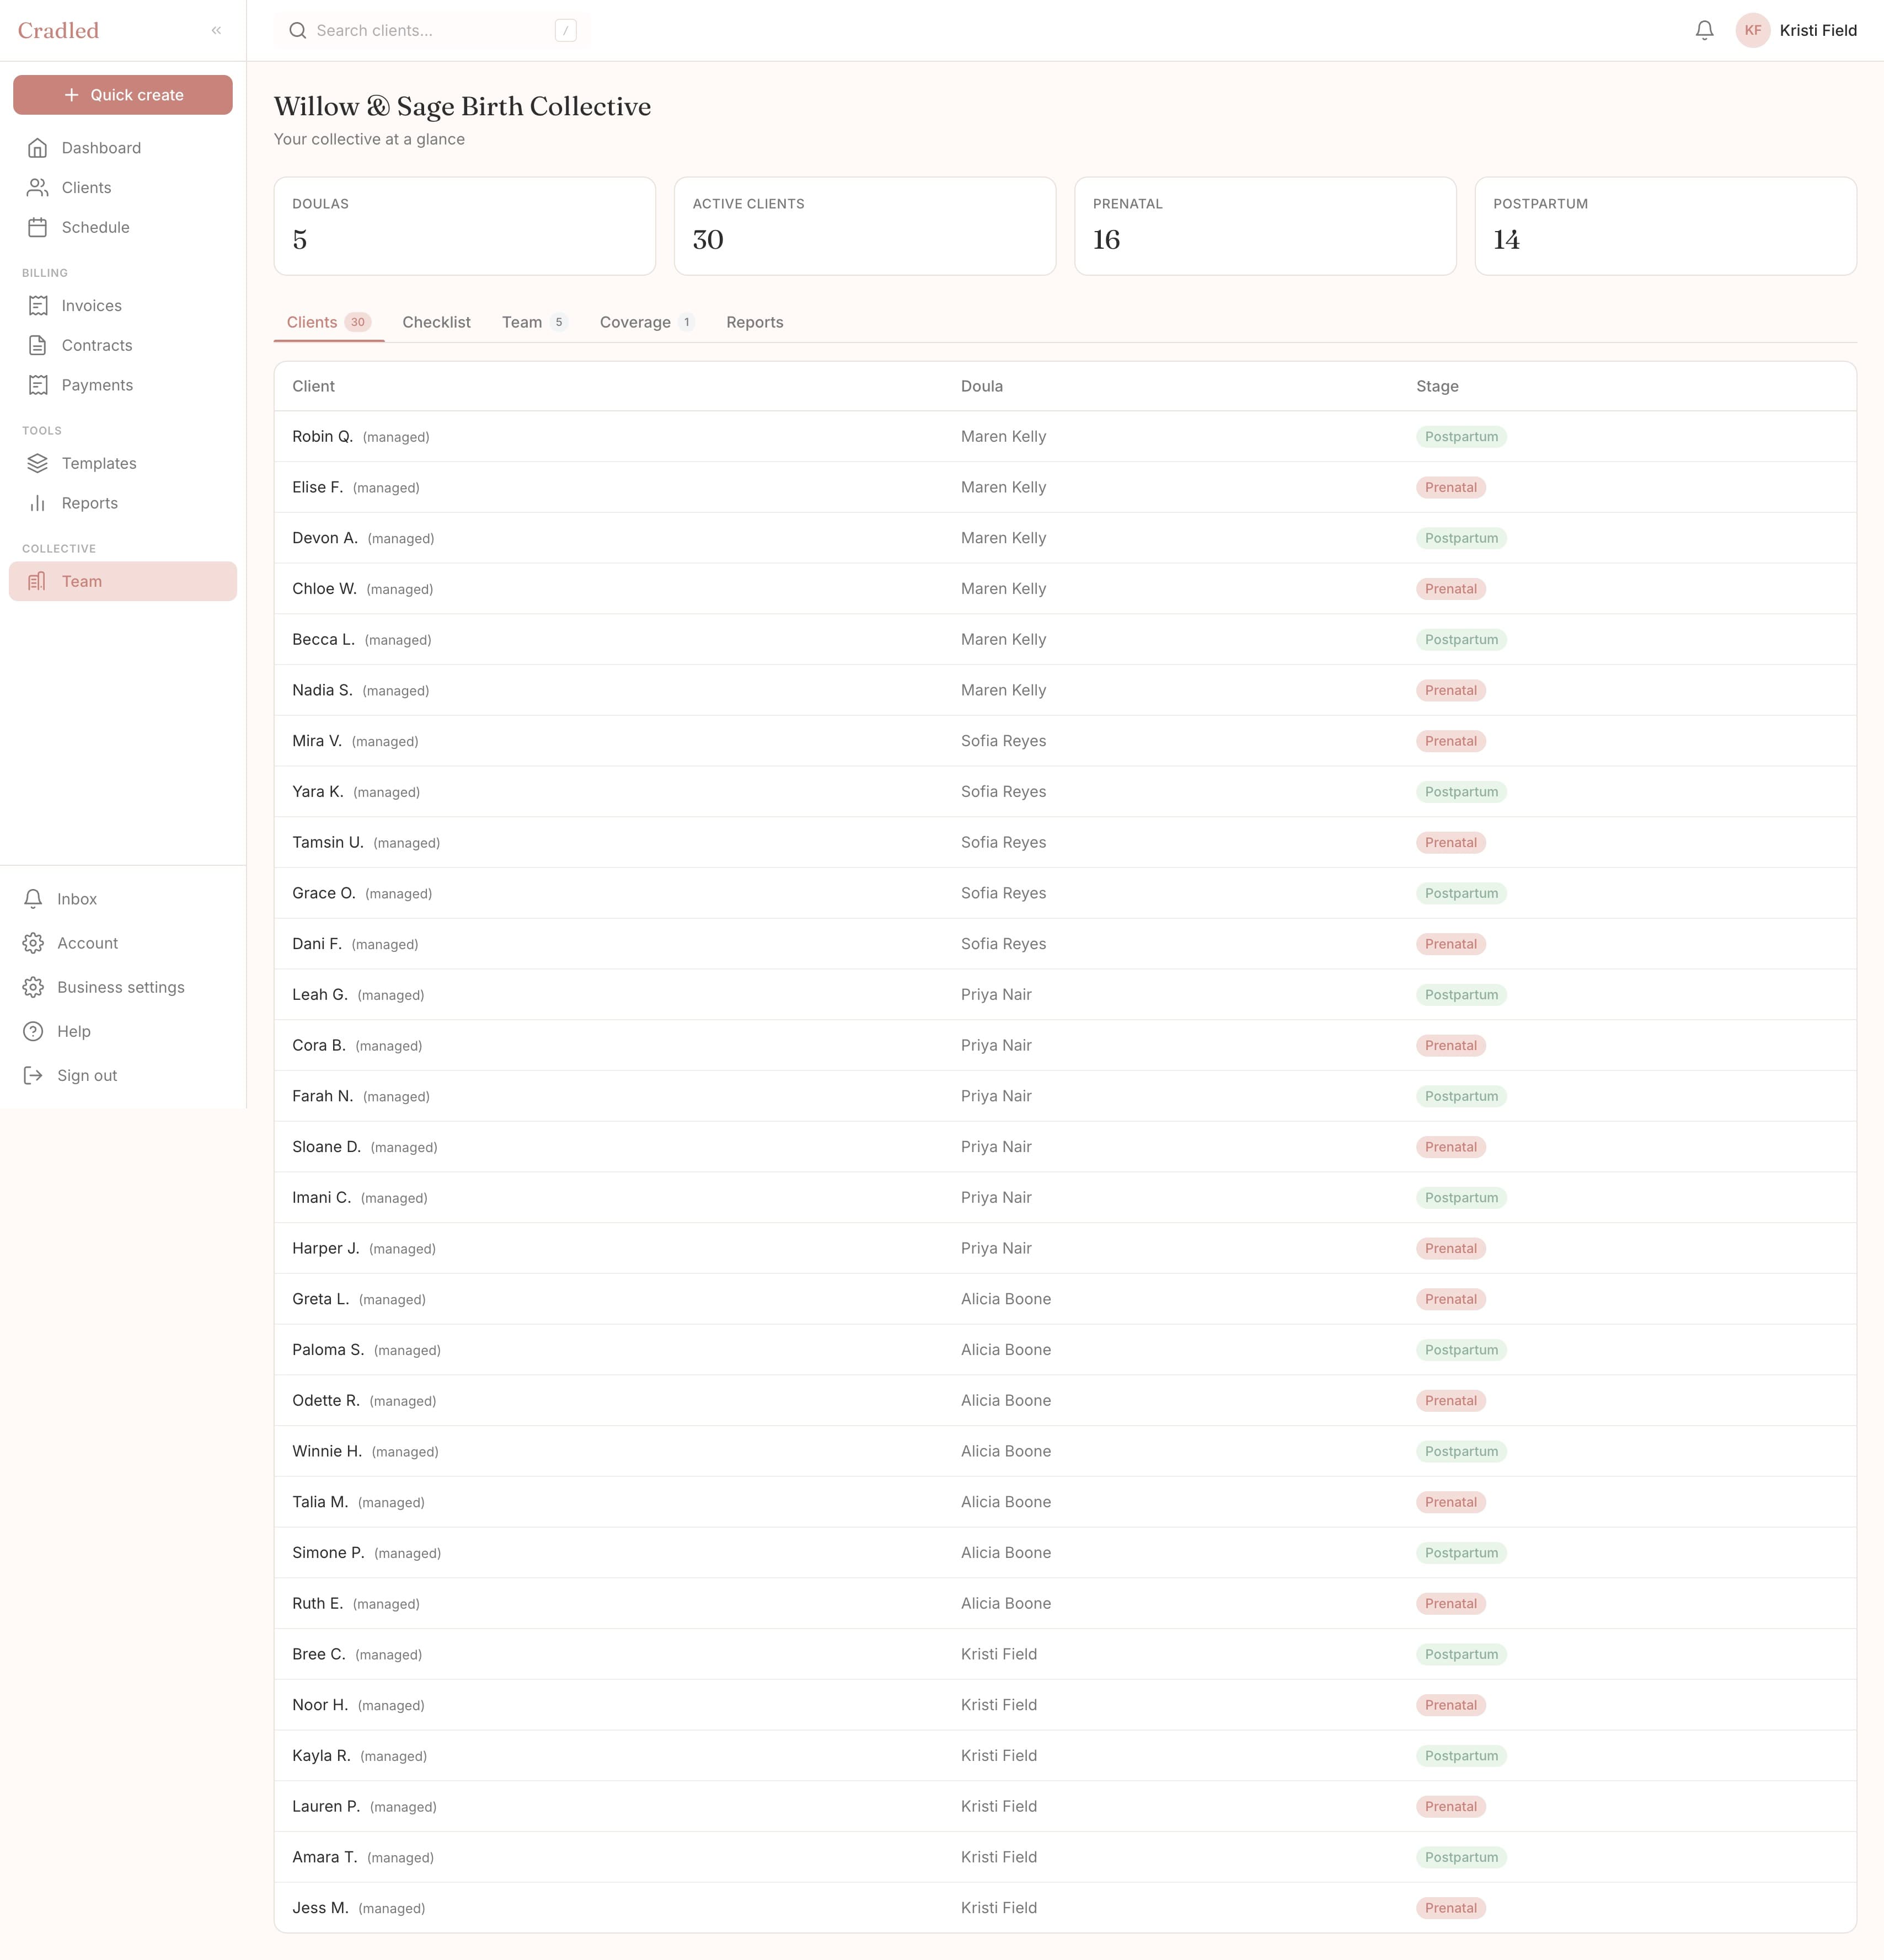Click the Contracts document icon
1884x1960 pixels.
tap(38, 346)
